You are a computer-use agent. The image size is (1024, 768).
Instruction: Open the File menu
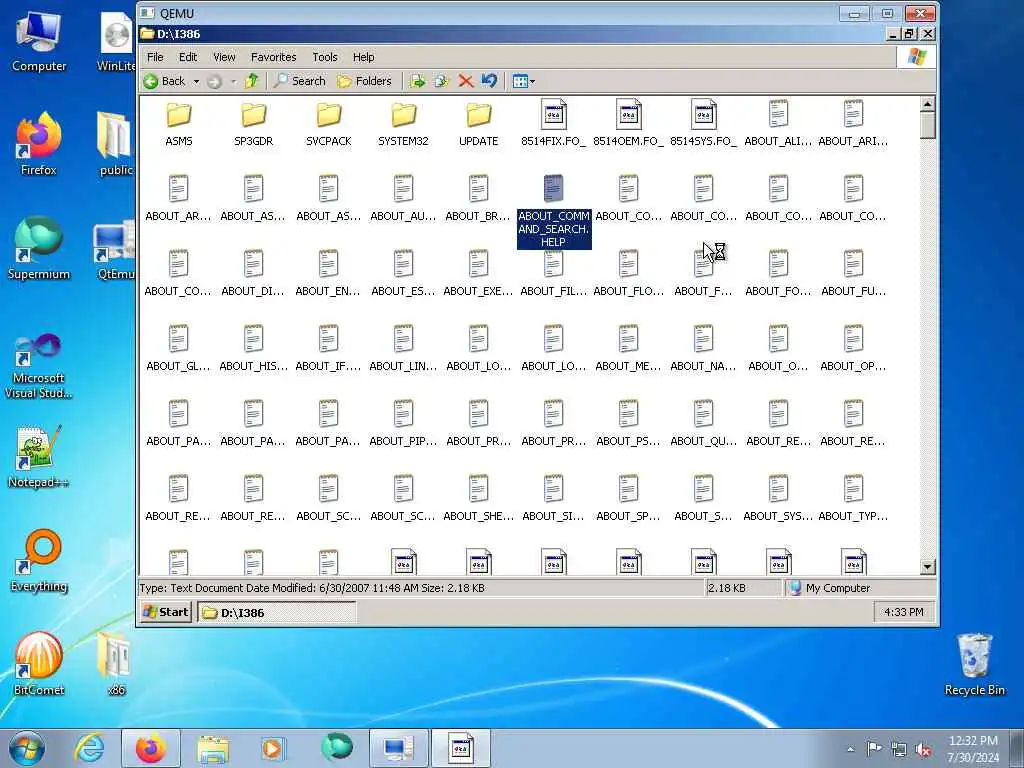155,57
